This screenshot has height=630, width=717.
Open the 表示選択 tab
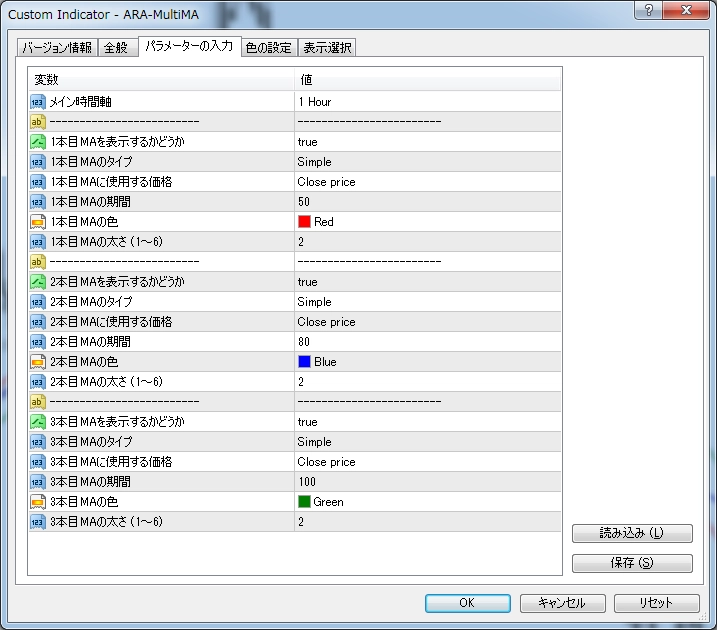tap(327, 48)
